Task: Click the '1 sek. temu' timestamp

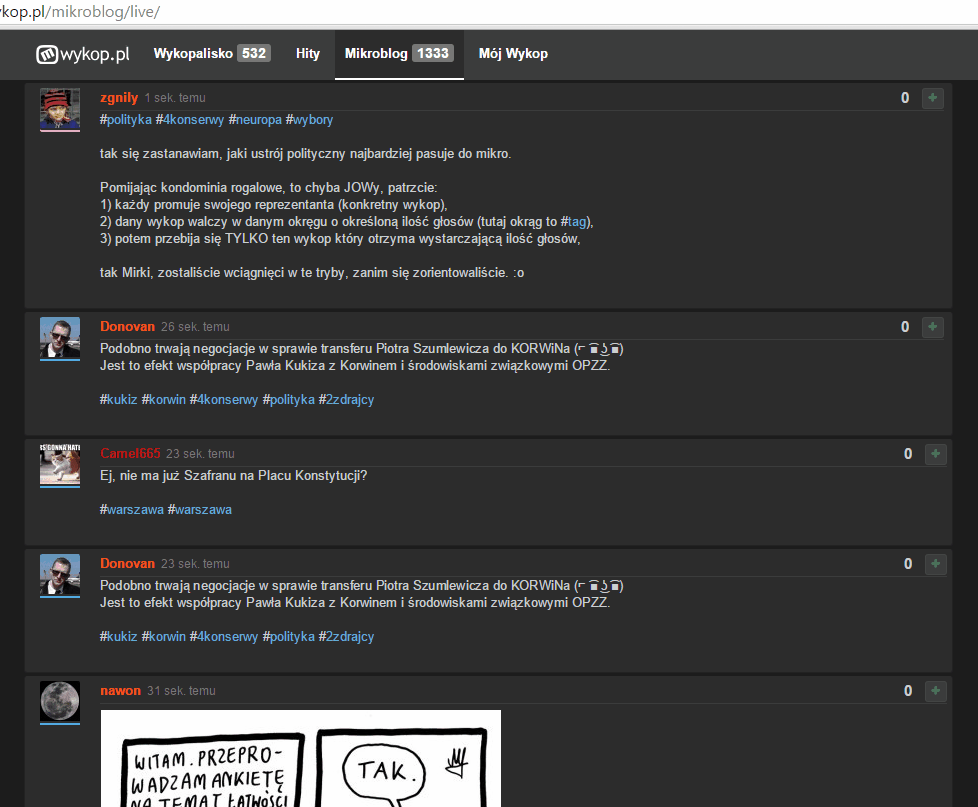Action: [175, 98]
